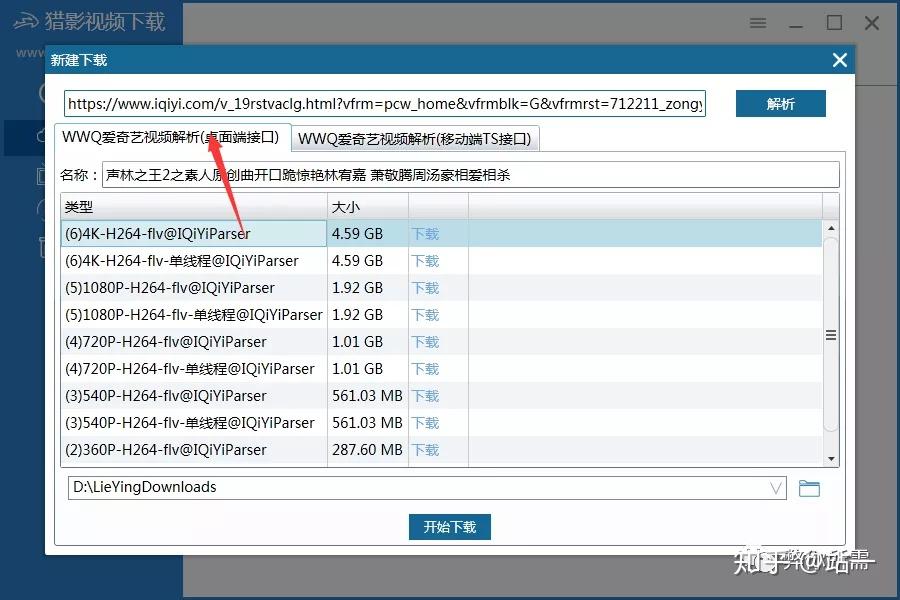Click the 287.60 MB size cell

367,450
